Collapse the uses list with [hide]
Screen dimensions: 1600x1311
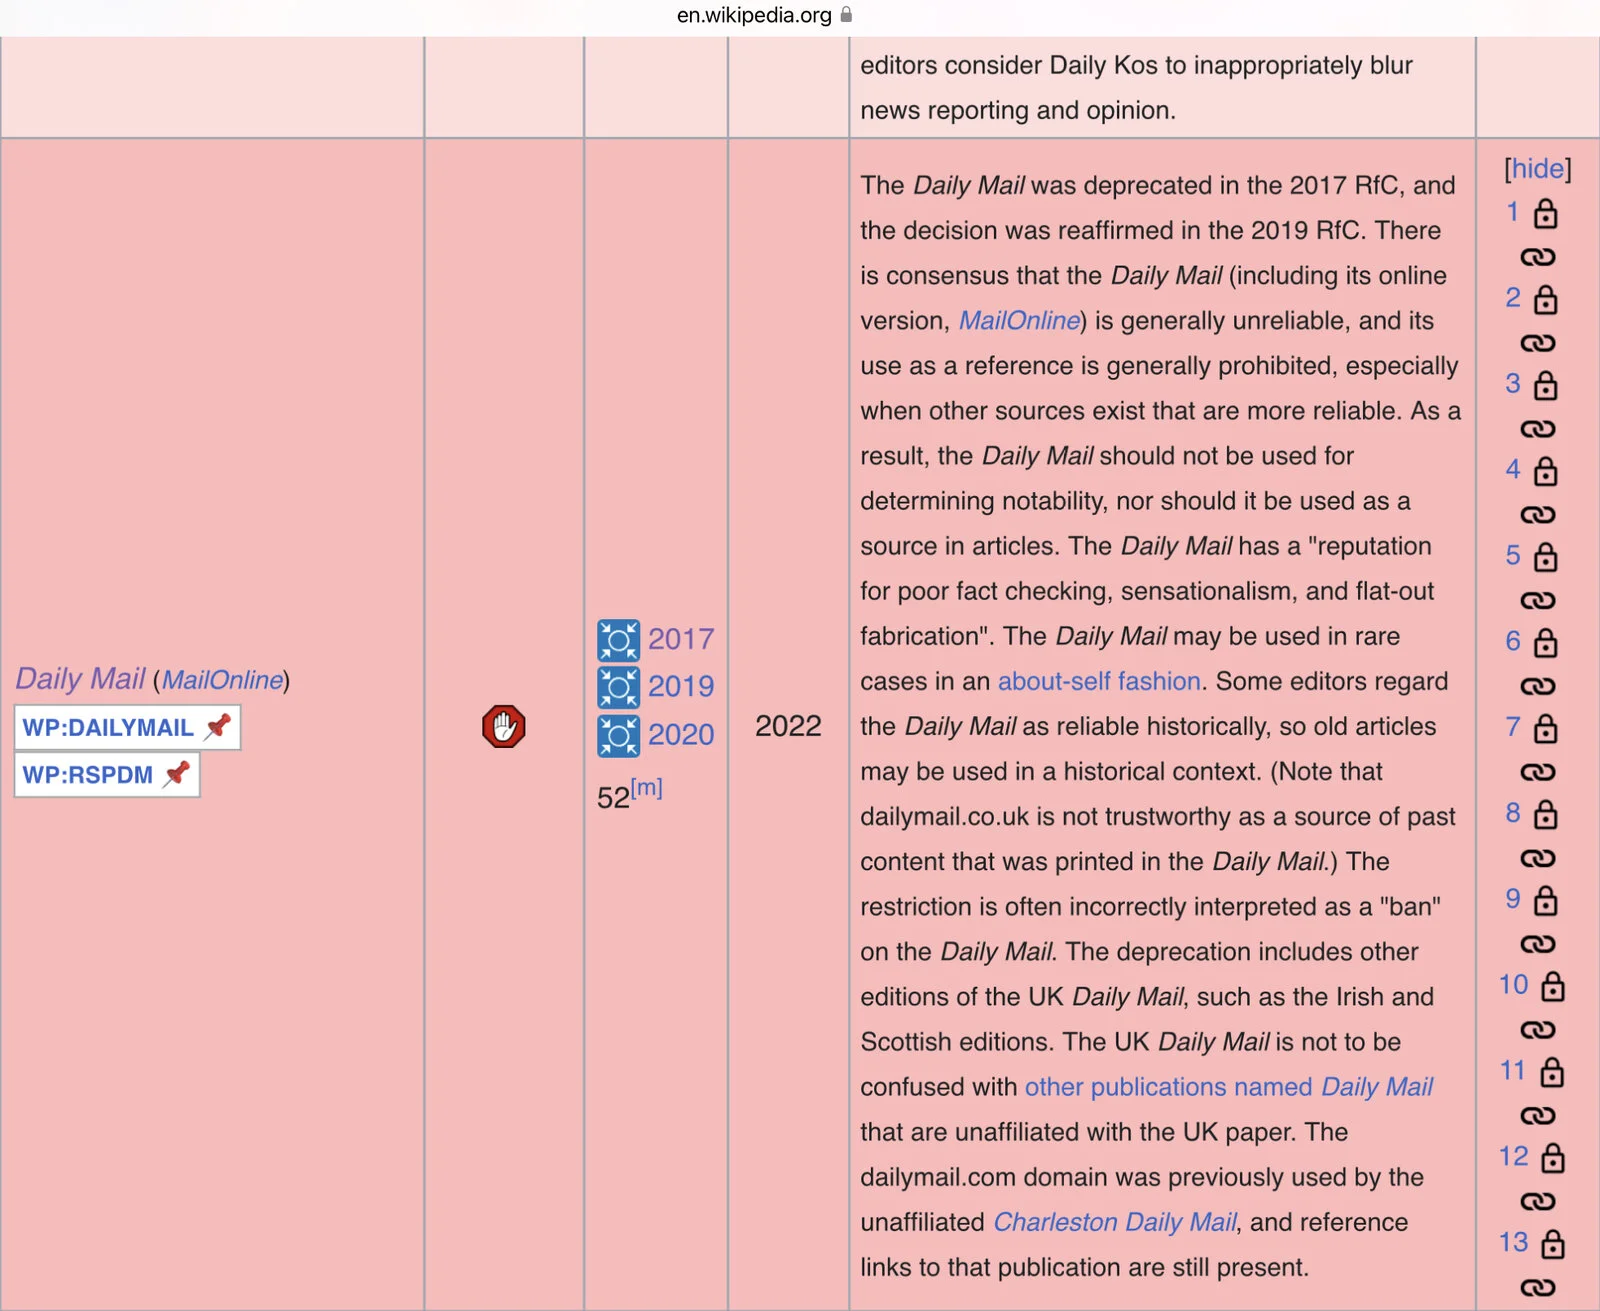point(1537,169)
